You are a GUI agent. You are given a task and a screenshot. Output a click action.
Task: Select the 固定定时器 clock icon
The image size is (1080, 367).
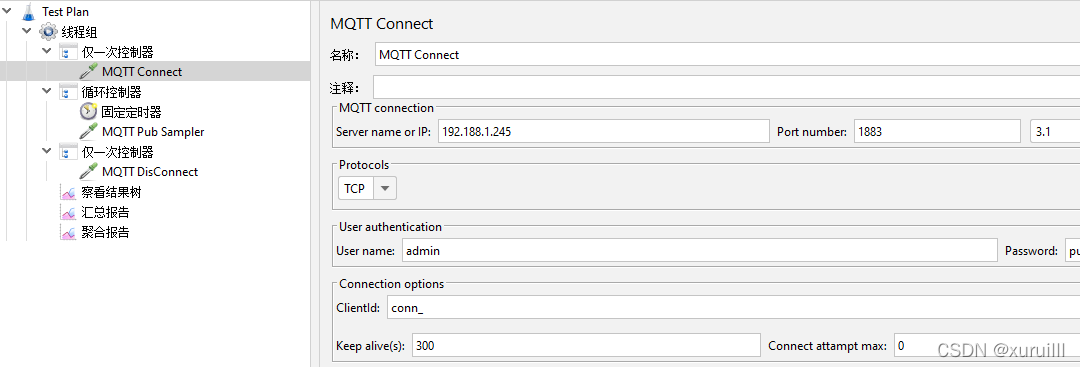tap(88, 112)
